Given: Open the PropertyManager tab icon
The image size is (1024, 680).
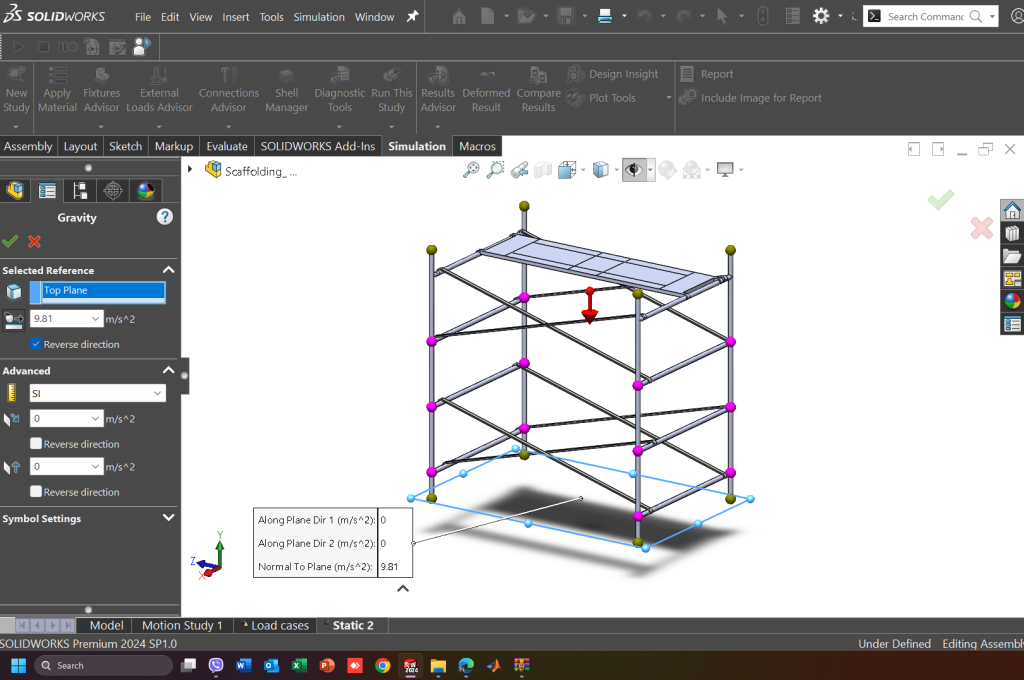Looking at the screenshot, I should click(x=47, y=191).
